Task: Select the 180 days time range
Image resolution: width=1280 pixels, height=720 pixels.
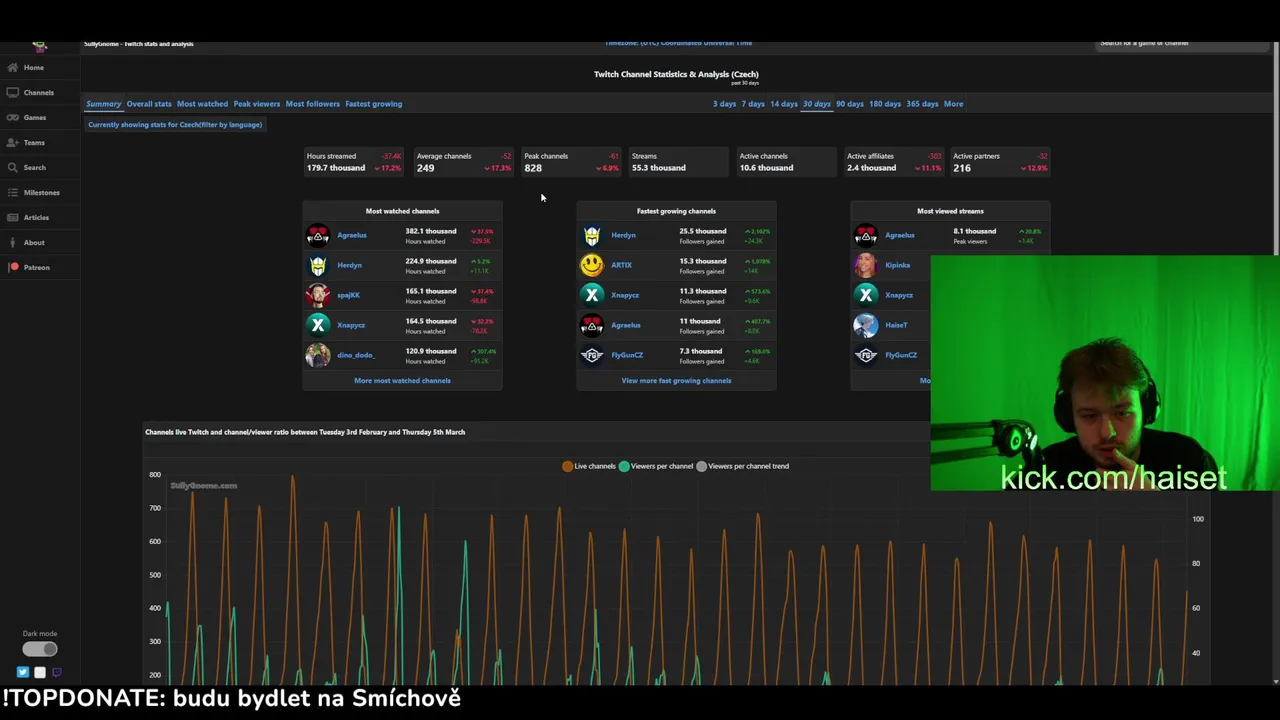Action: 885,104
